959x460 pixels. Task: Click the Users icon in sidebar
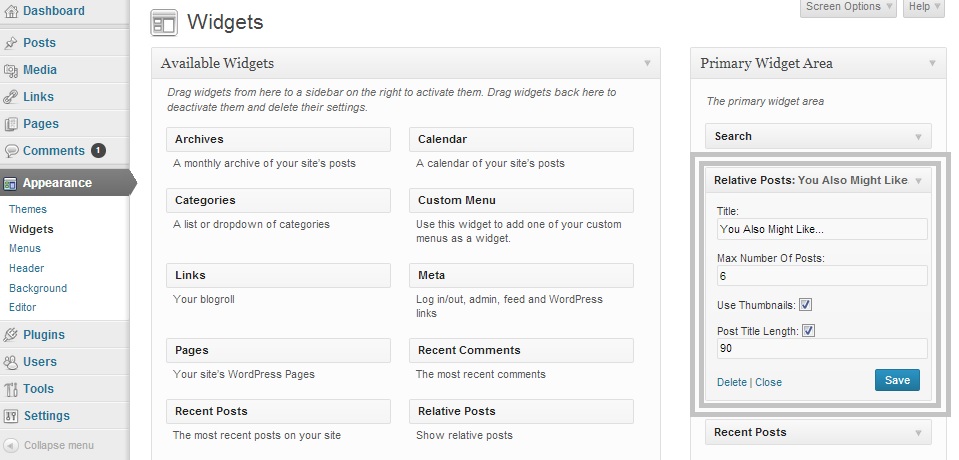pos(11,362)
